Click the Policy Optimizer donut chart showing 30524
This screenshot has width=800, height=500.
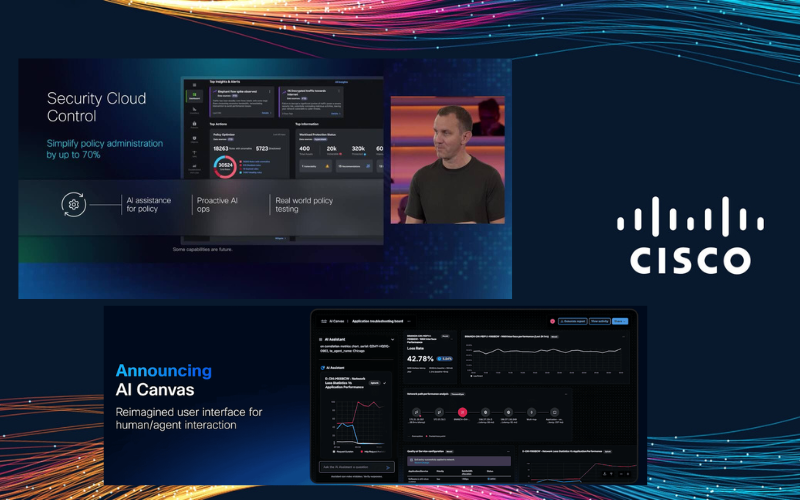tap(224, 167)
